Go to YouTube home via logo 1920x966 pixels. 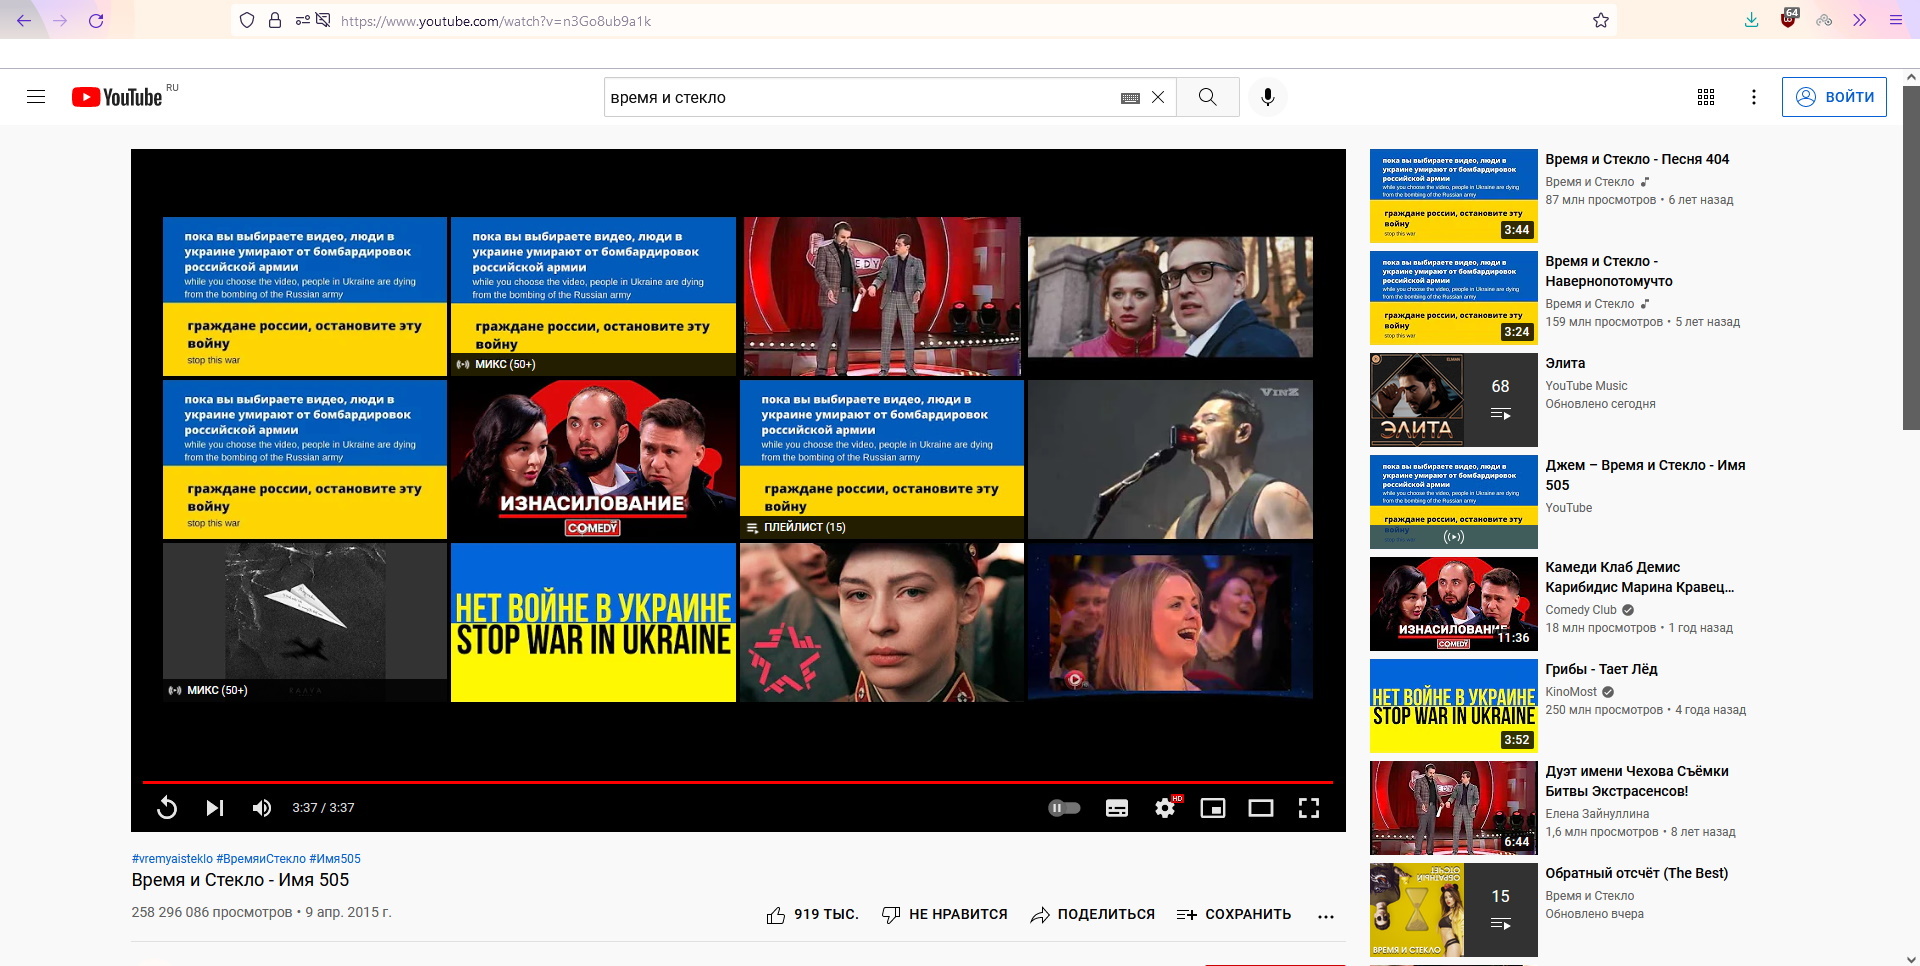click(117, 97)
